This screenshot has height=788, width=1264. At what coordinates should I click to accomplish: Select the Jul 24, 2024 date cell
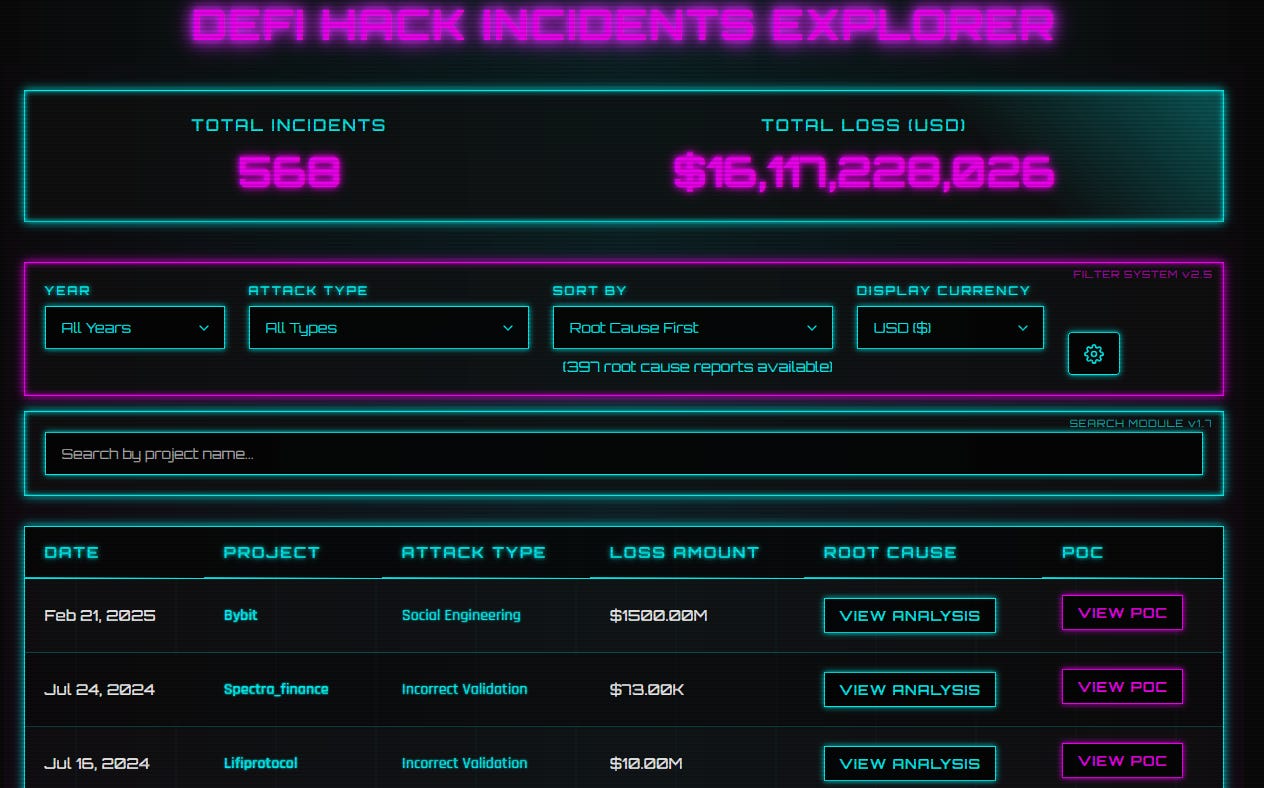click(99, 689)
